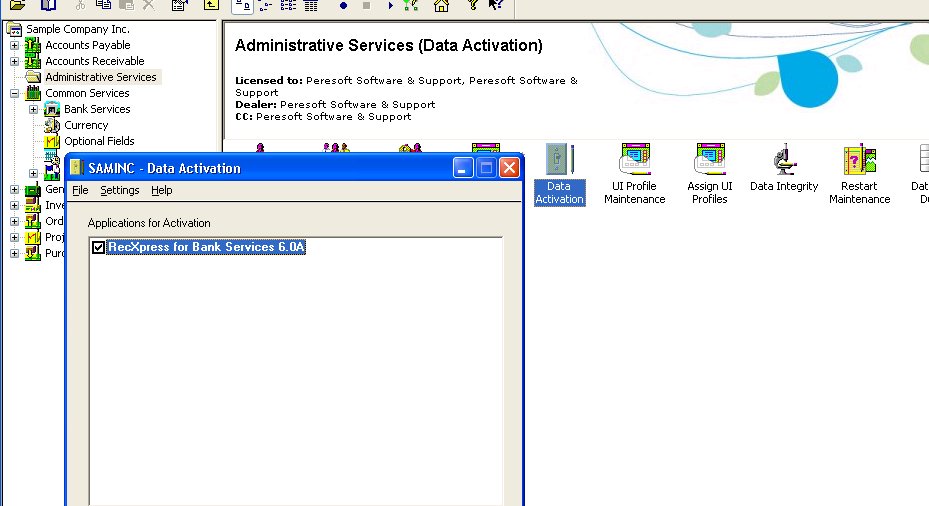
Task: Uncheck RecXpress for Bank Services 6.0A
Action: (98, 248)
